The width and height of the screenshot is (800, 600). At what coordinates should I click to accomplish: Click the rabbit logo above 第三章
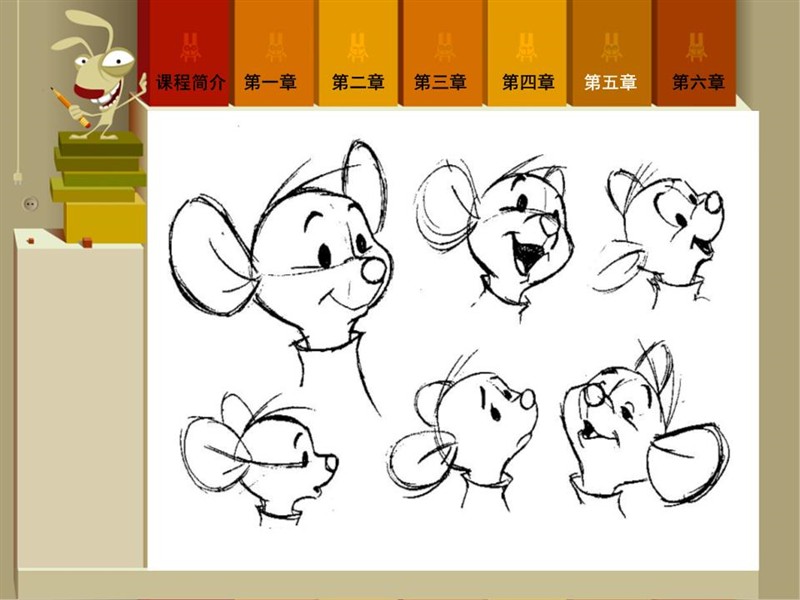[x=444, y=47]
